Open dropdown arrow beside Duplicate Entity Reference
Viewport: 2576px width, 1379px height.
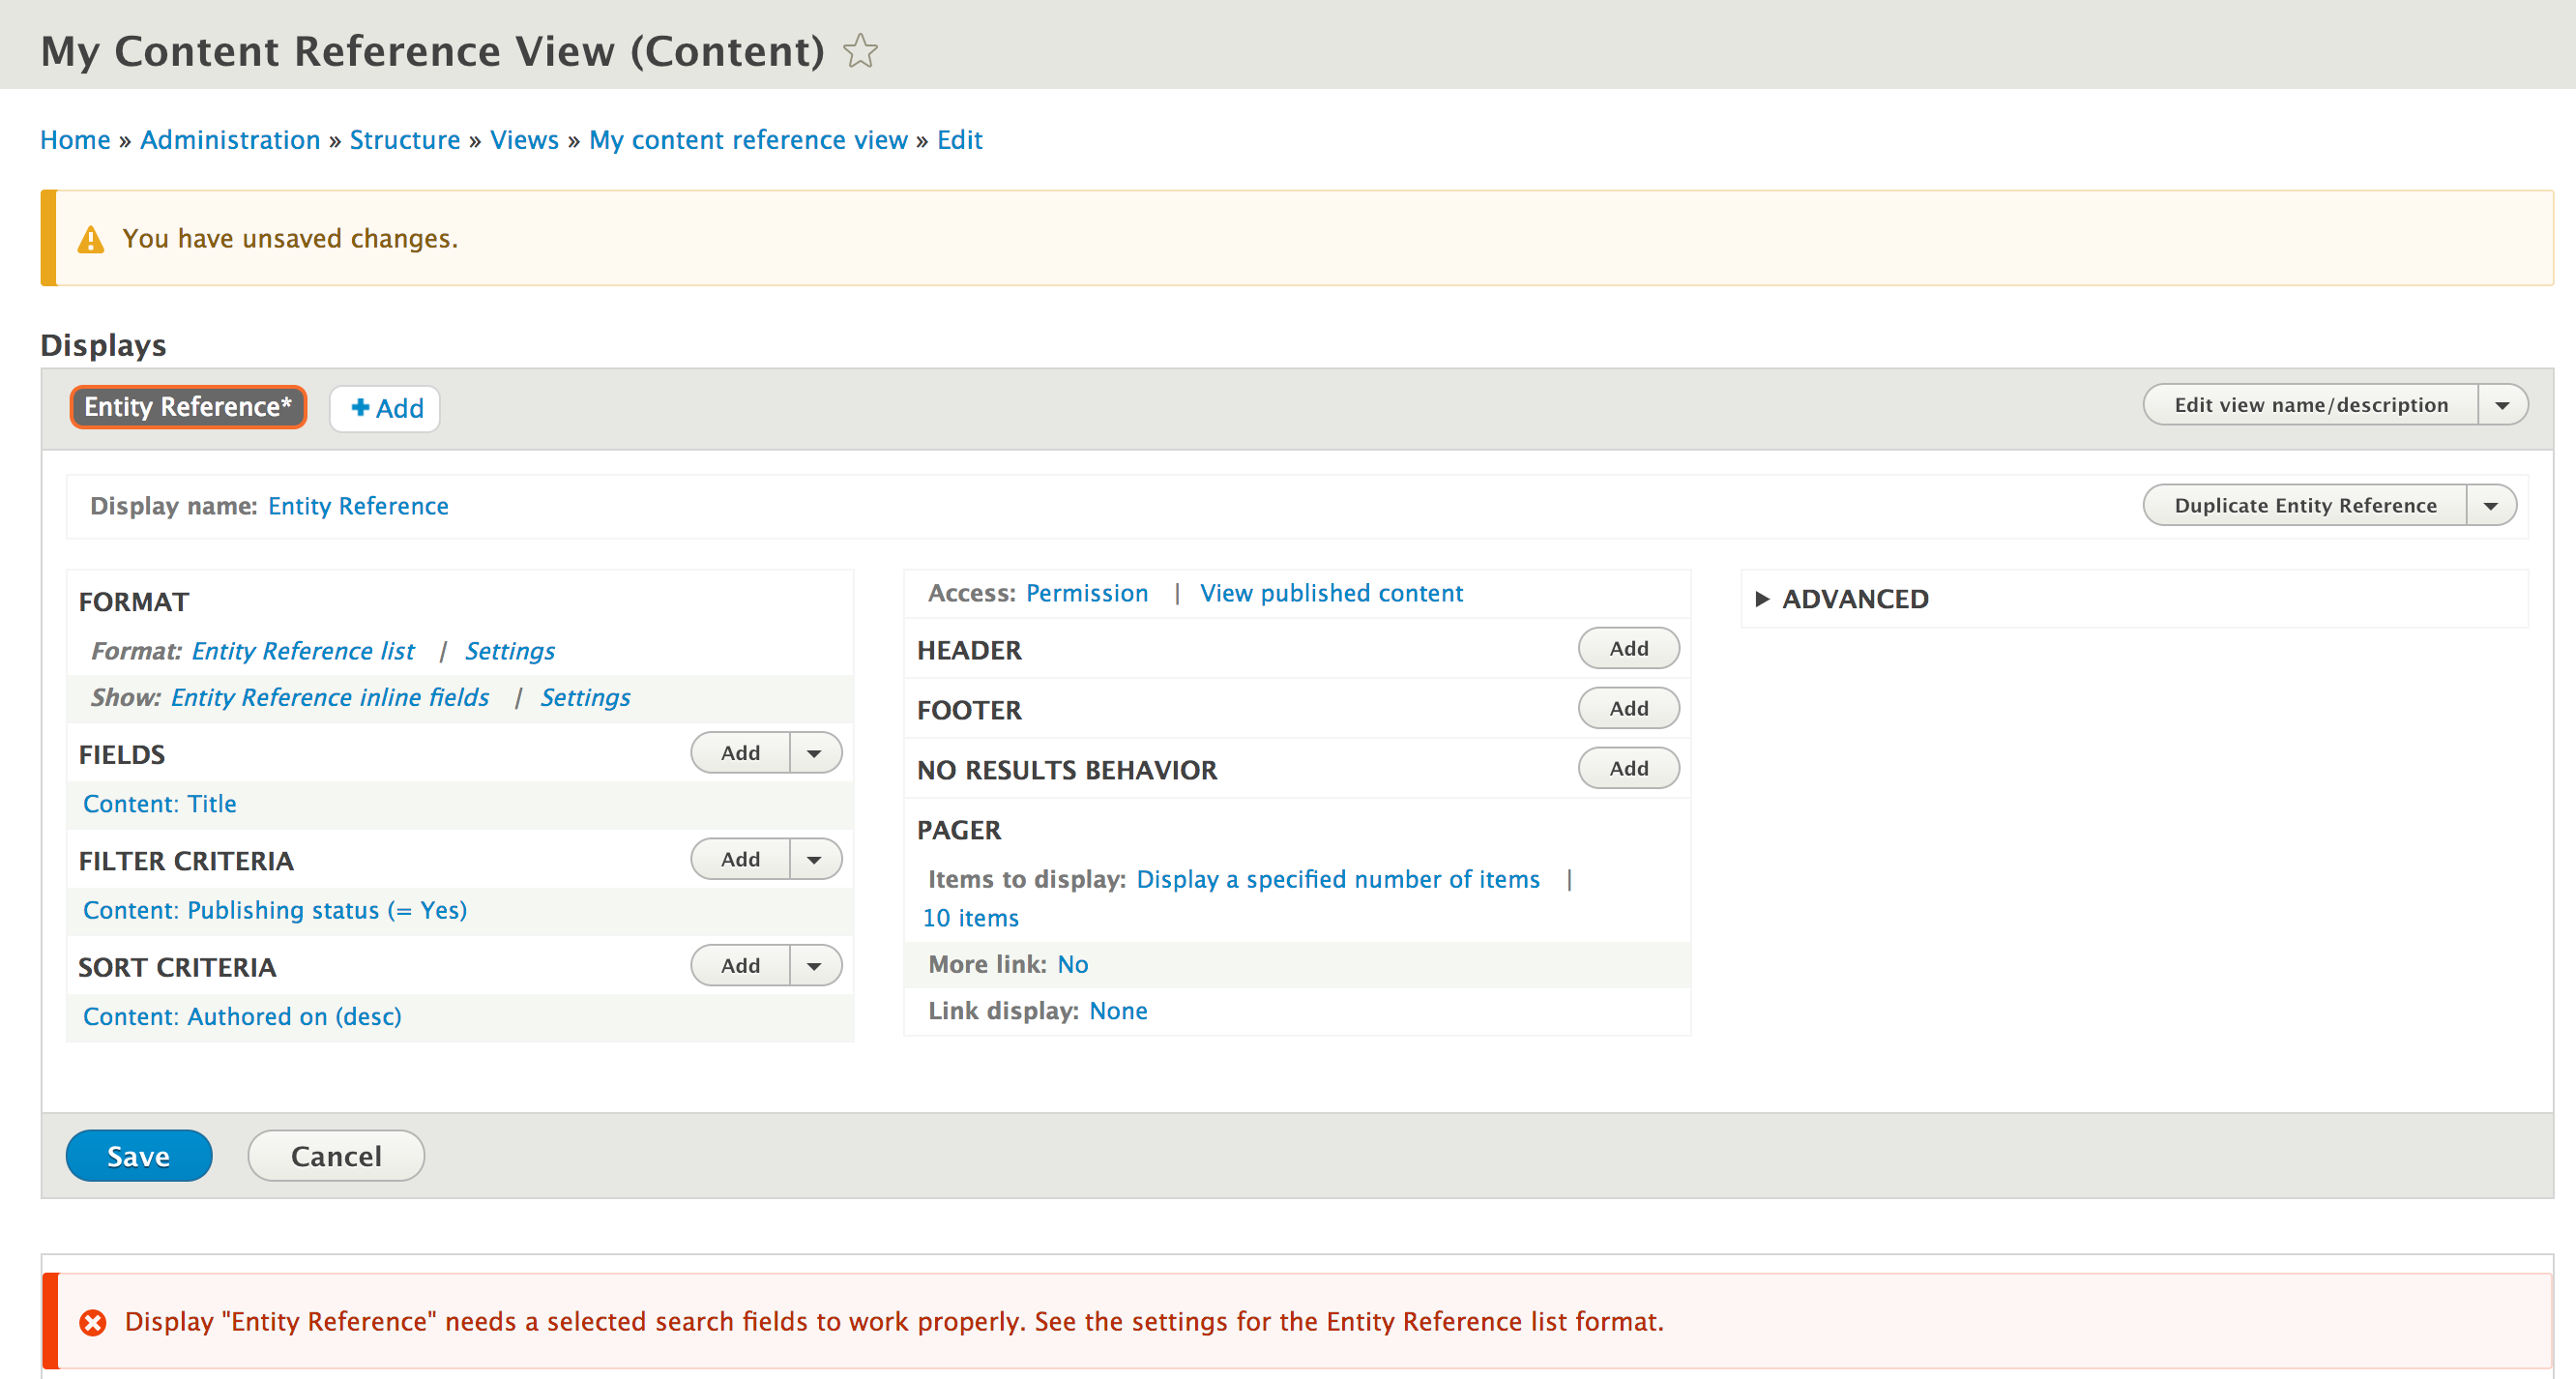pos(2490,505)
